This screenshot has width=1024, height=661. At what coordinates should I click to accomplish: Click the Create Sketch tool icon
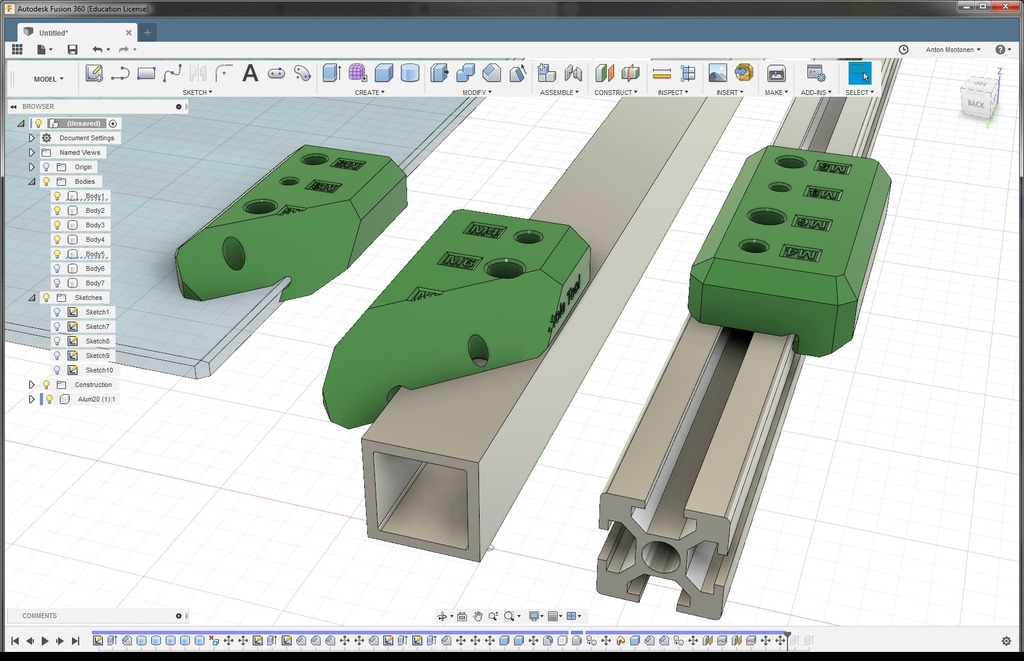94,73
